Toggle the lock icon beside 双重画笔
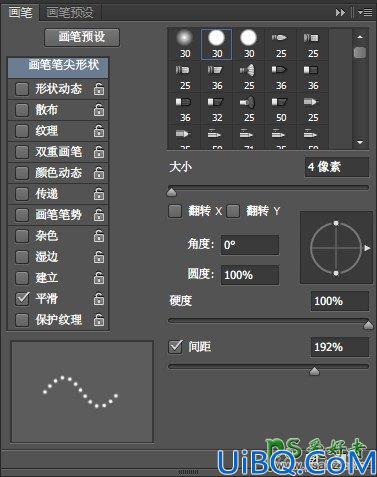The width and height of the screenshot is (377, 477). click(99, 152)
